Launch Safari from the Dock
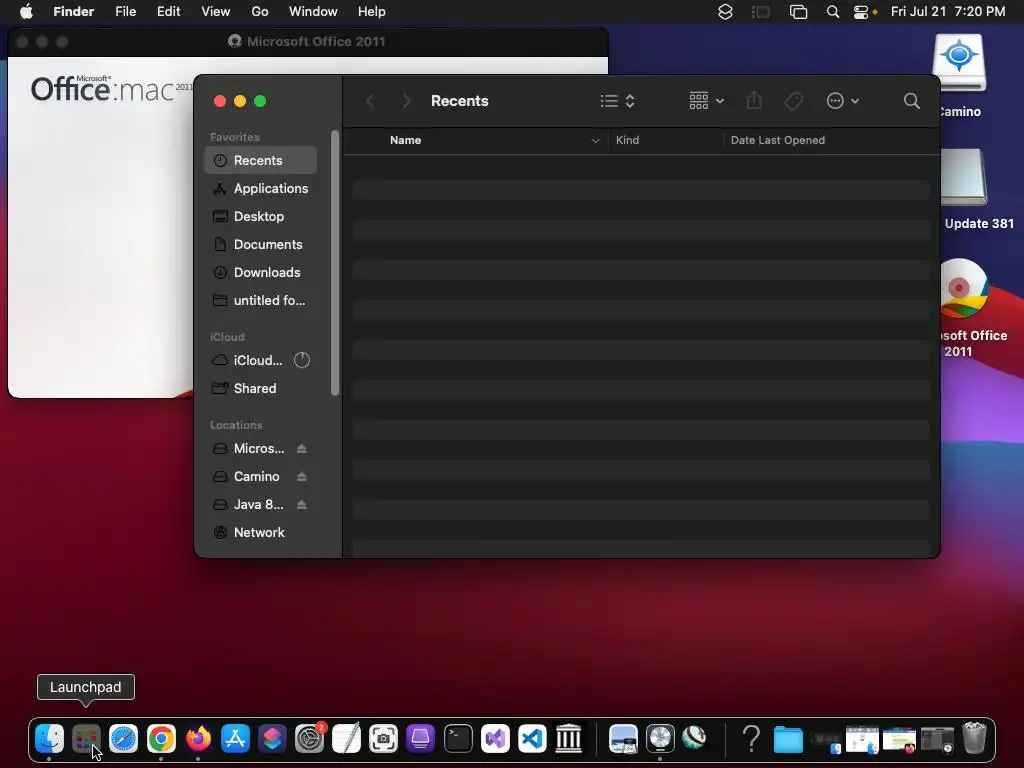The width and height of the screenshot is (1024, 768). [123, 739]
